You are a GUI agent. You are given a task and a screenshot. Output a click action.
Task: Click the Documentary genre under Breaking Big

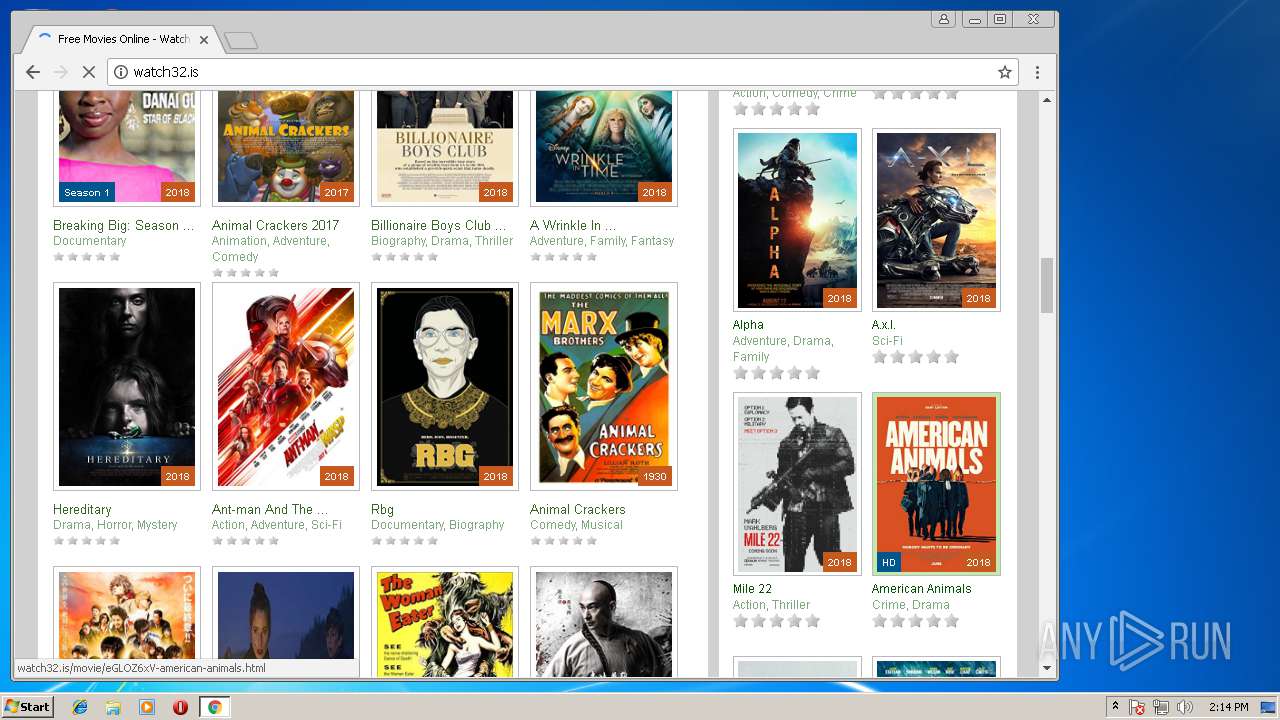click(90, 241)
